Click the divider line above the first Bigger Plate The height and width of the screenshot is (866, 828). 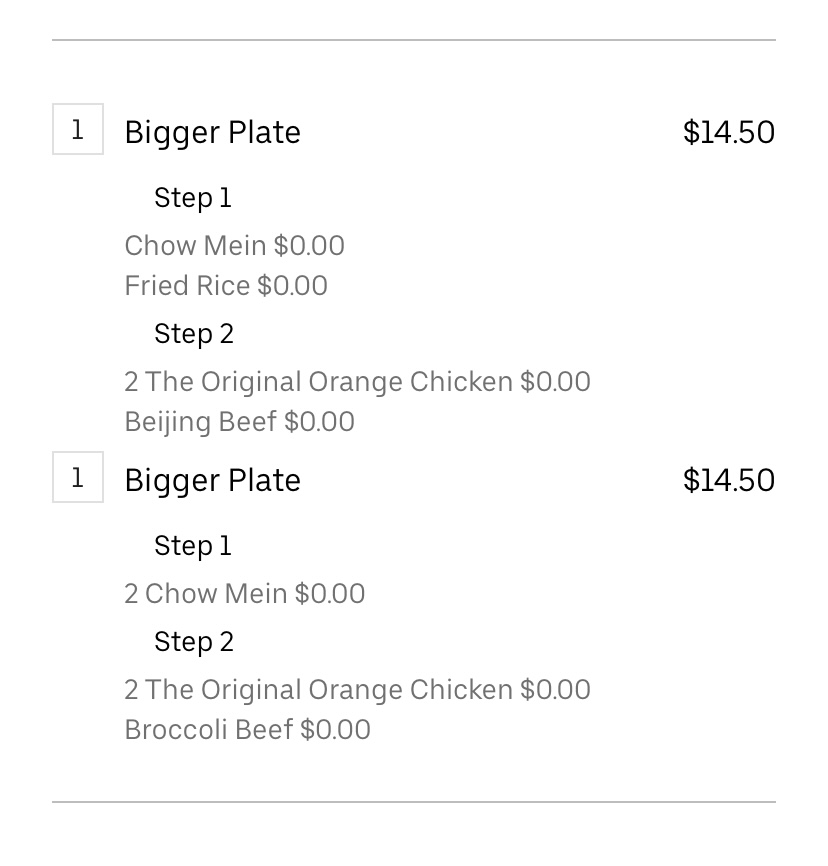point(414,41)
